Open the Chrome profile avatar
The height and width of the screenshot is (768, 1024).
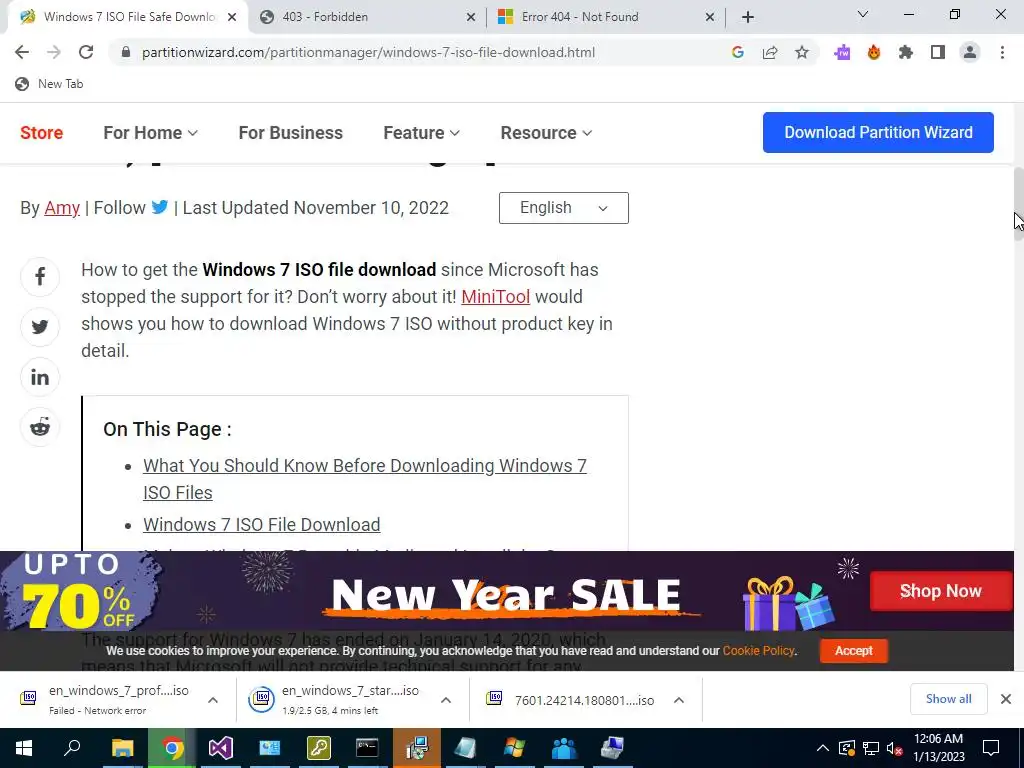click(970, 52)
